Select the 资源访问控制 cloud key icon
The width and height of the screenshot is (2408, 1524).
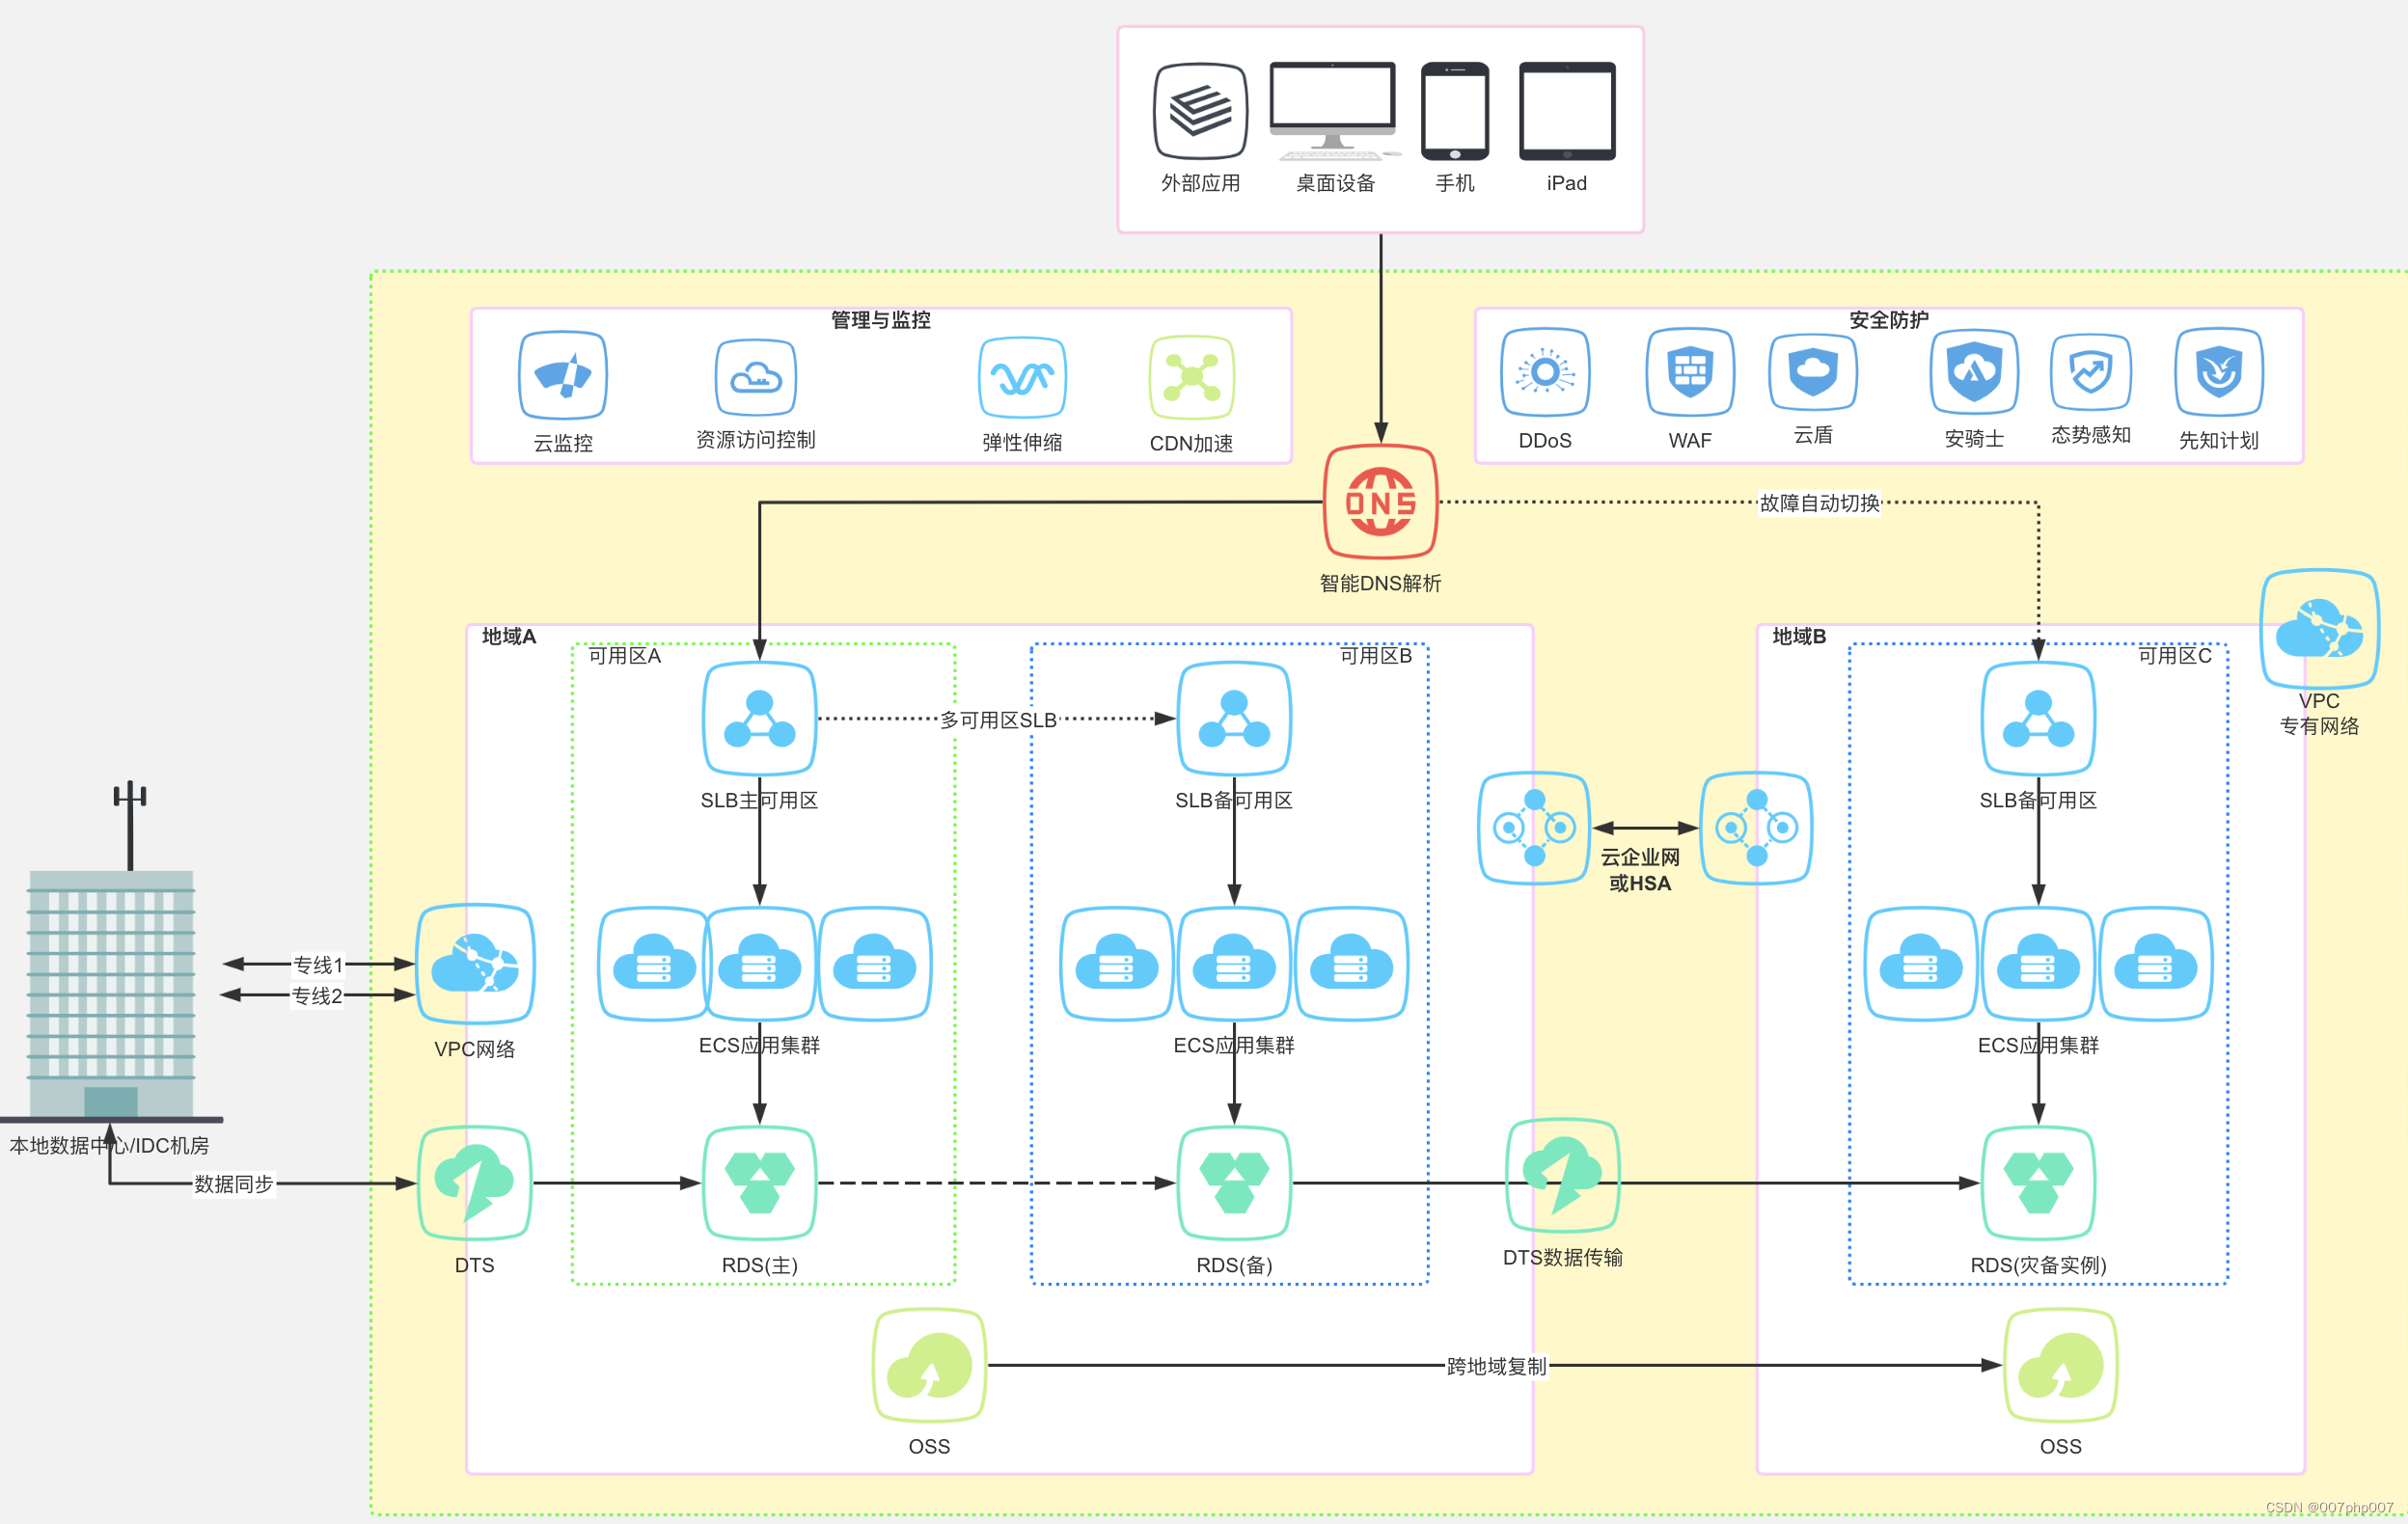(x=756, y=377)
